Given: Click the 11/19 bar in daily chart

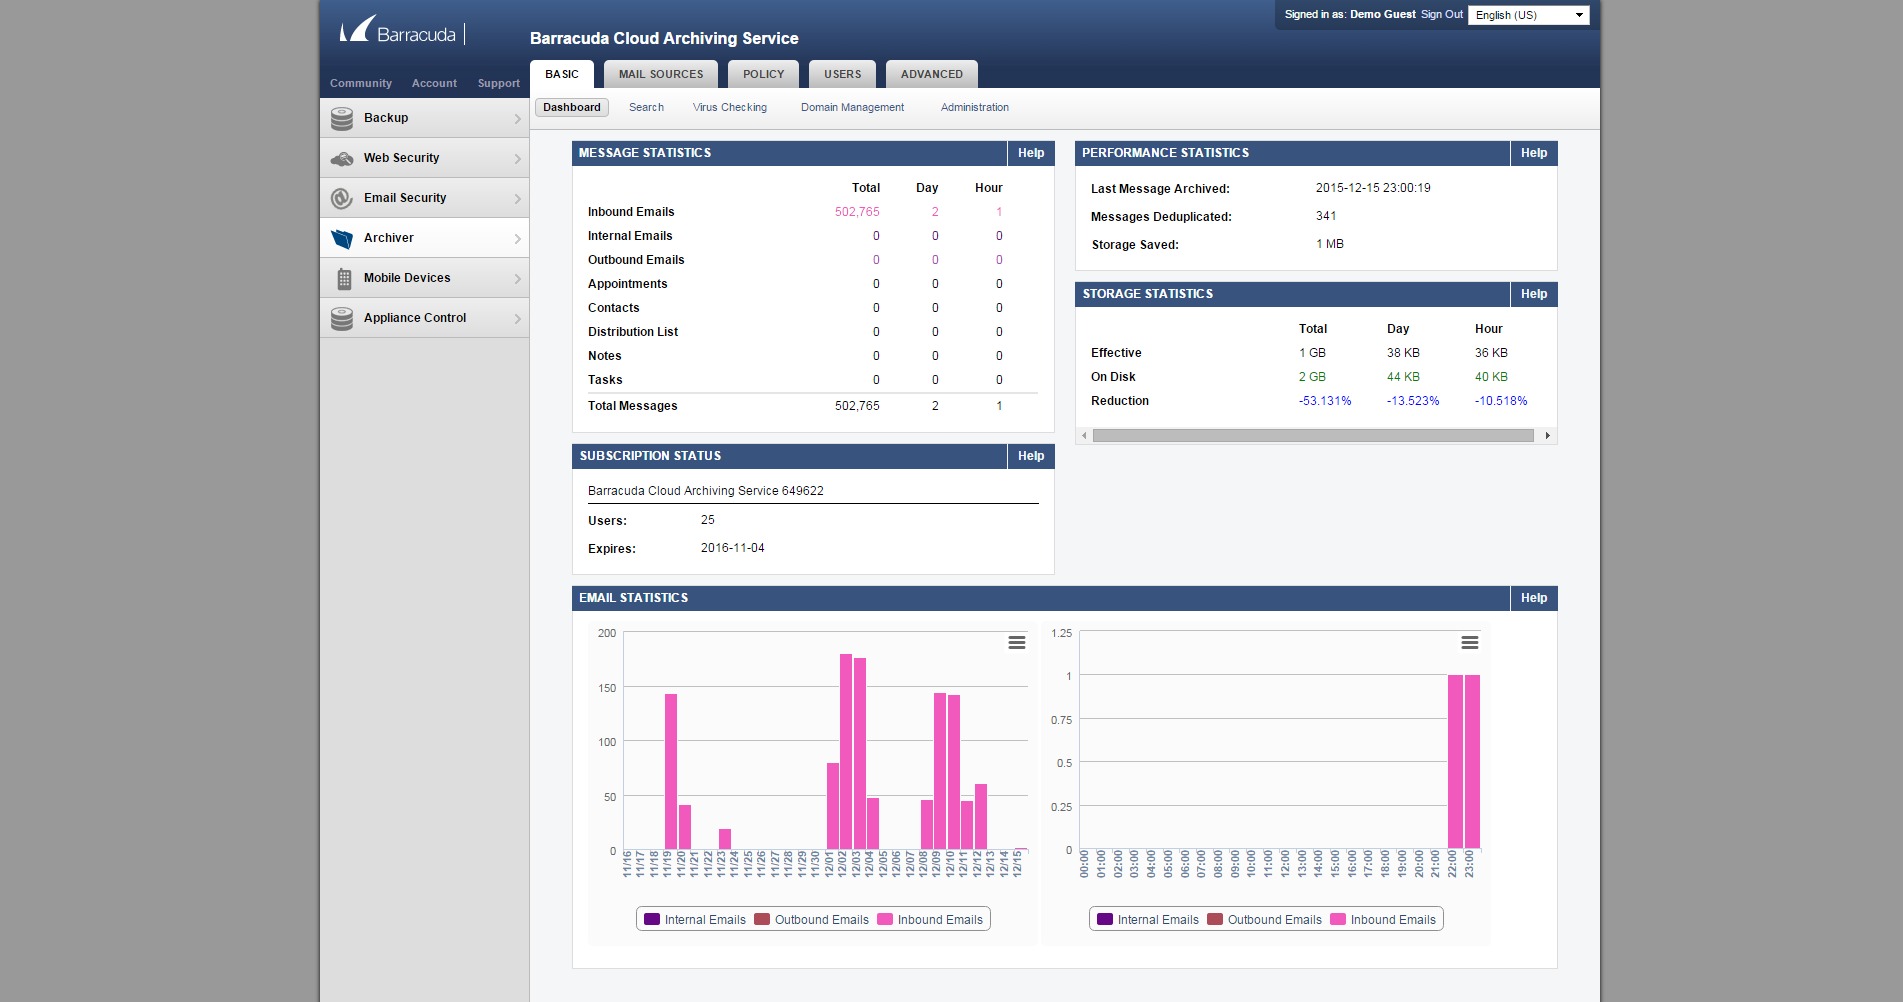Looking at the screenshot, I should click(671, 772).
